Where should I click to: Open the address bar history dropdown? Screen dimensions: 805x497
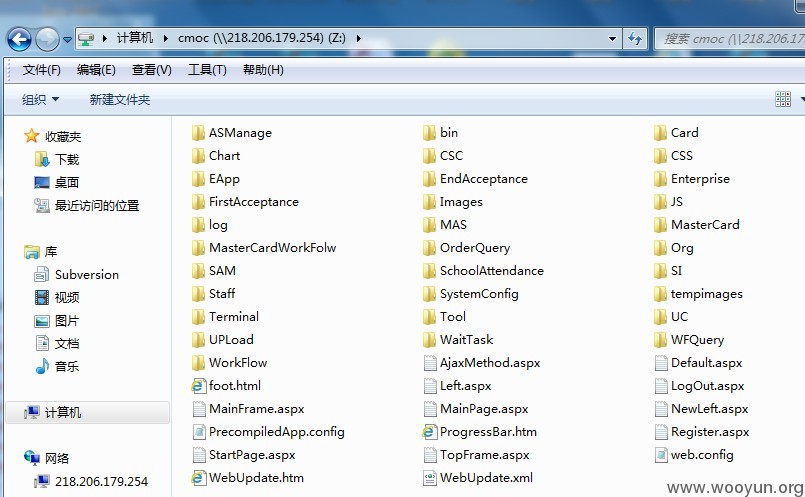(x=612, y=39)
